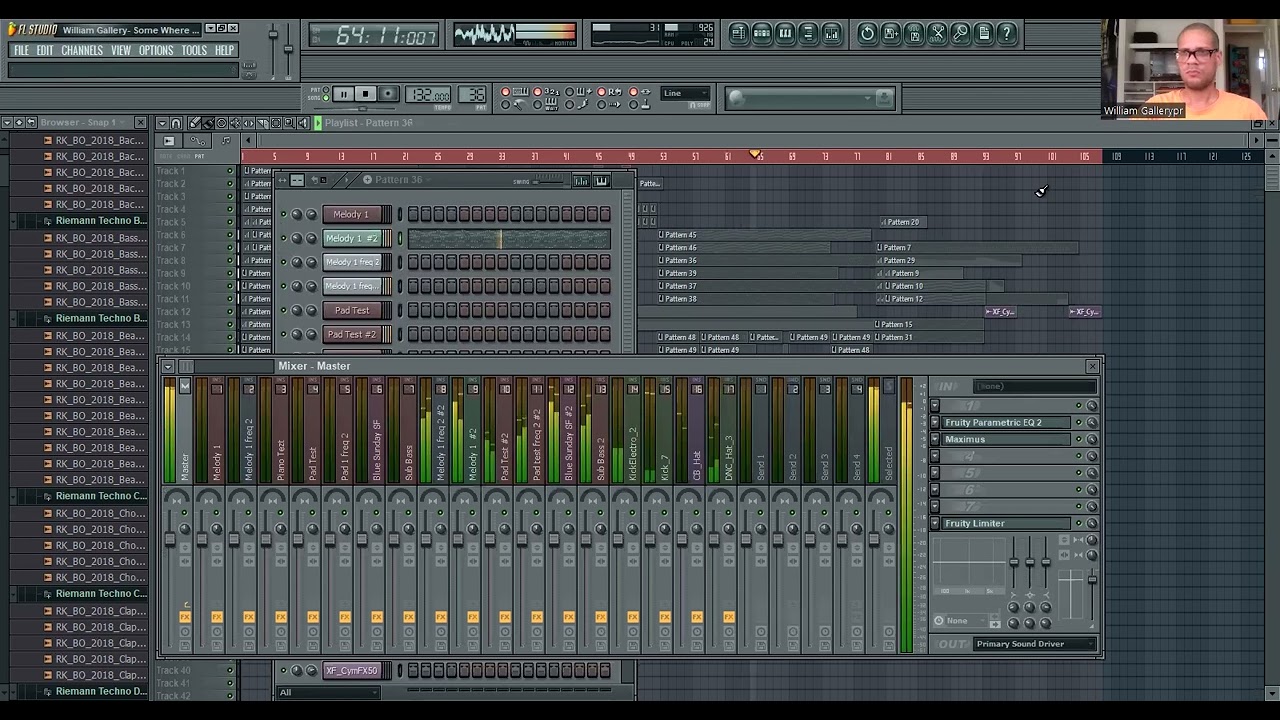Click the render to audio file icon
The image size is (1280, 720).
(x=914, y=33)
